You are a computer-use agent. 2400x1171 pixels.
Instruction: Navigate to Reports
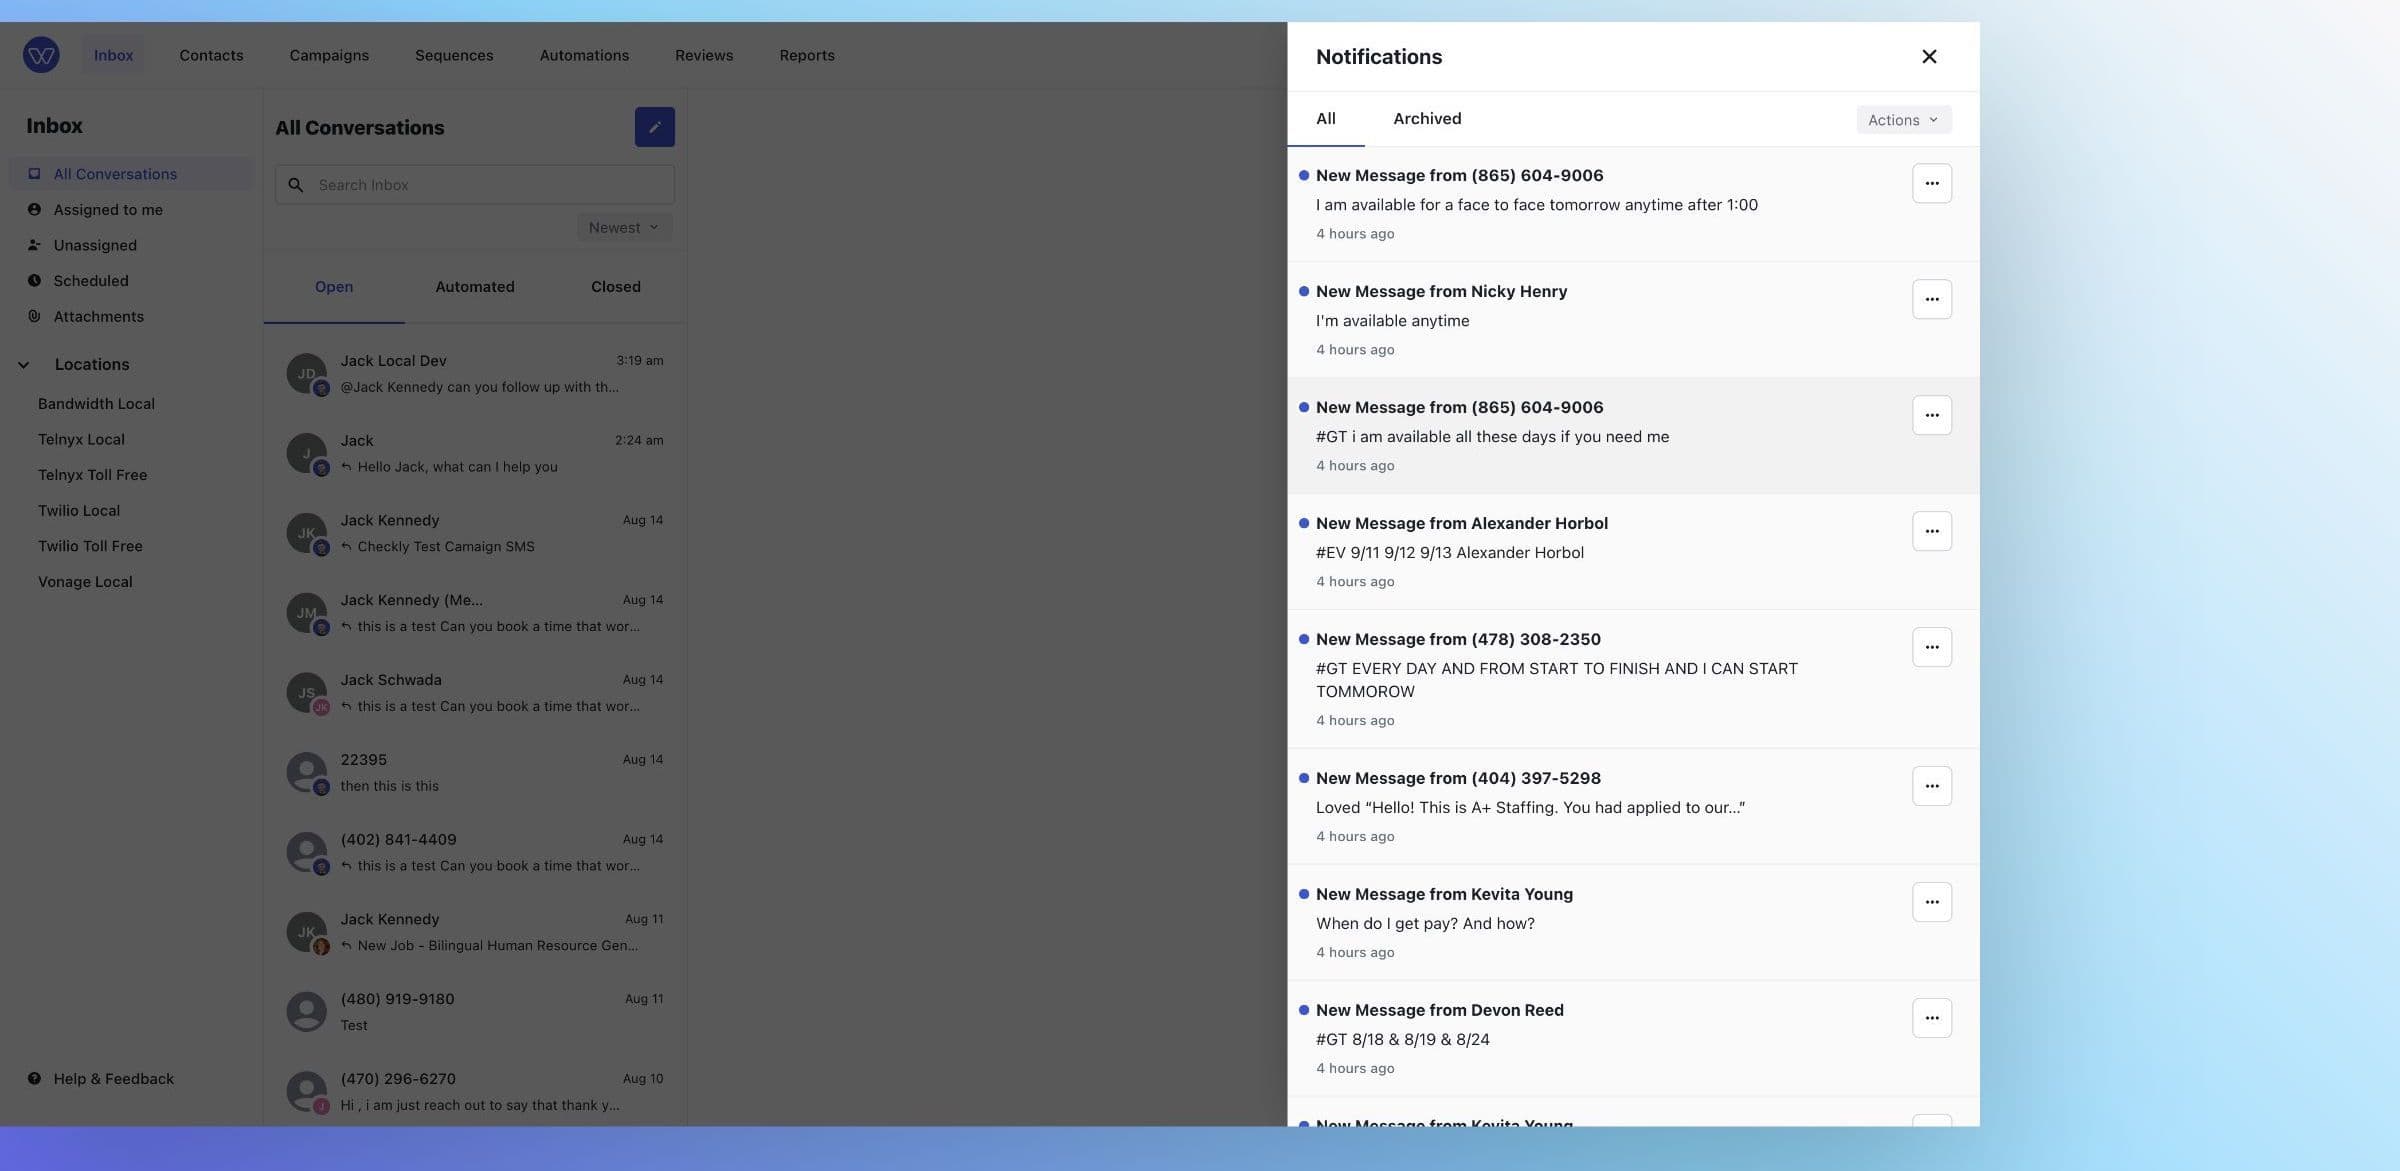[806, 55]
